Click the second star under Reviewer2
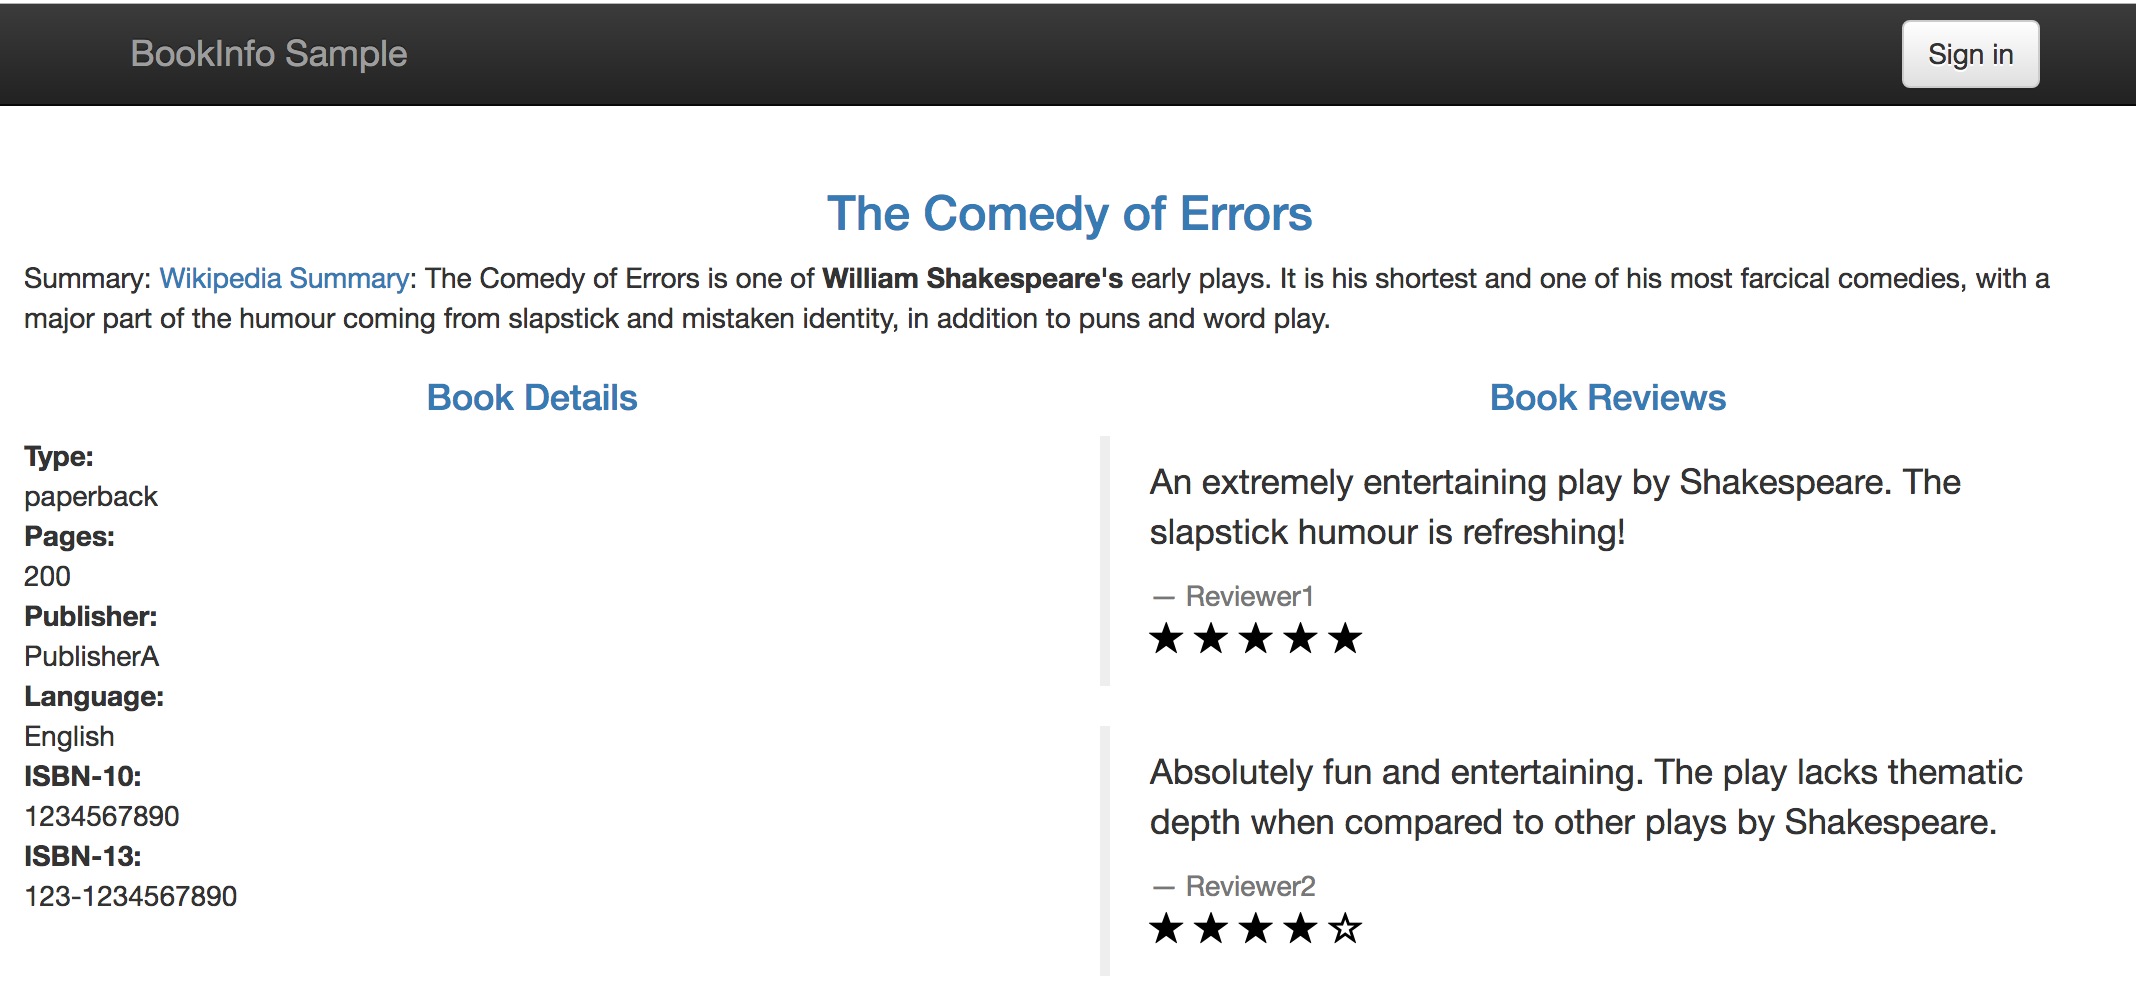The image size is (2136, 990). click(1211, 928)
